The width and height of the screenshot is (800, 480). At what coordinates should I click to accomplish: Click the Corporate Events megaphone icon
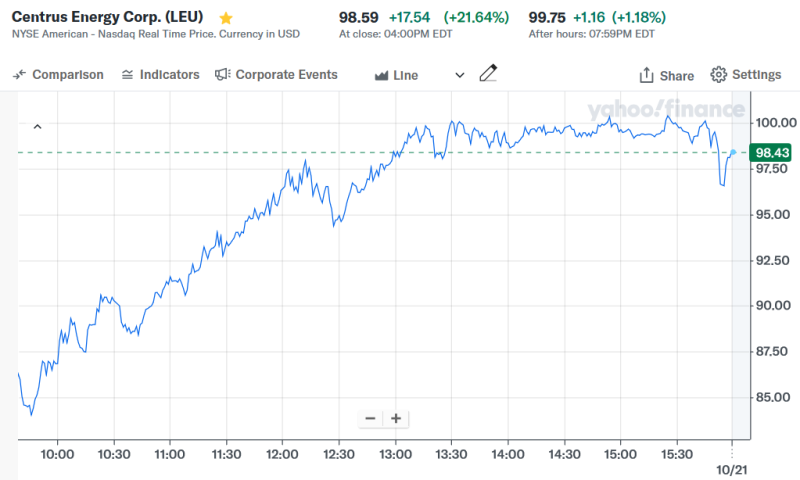tap(223, 75)
